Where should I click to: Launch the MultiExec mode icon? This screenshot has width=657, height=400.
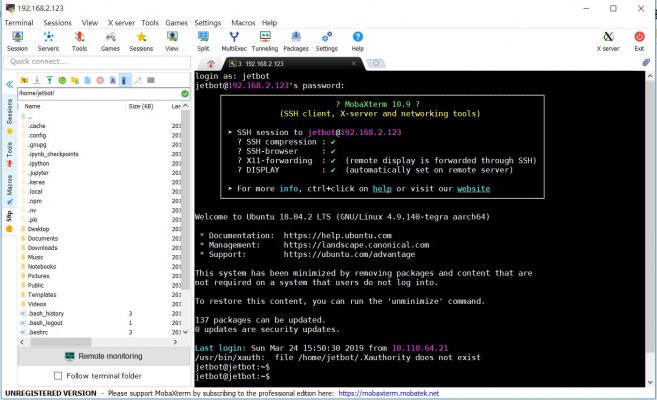(234, 40)
